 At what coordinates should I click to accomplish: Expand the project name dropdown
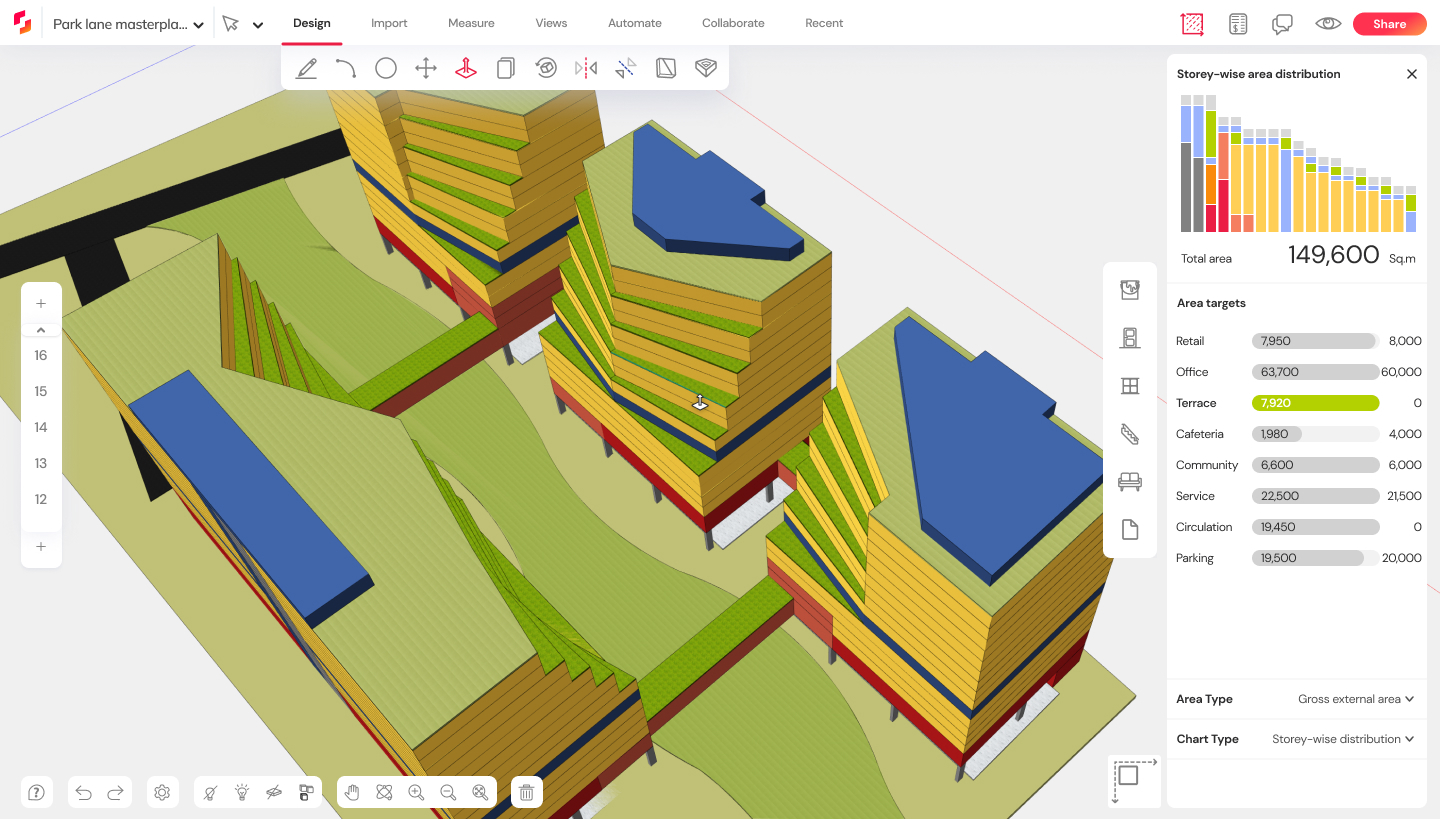[198, 22]
